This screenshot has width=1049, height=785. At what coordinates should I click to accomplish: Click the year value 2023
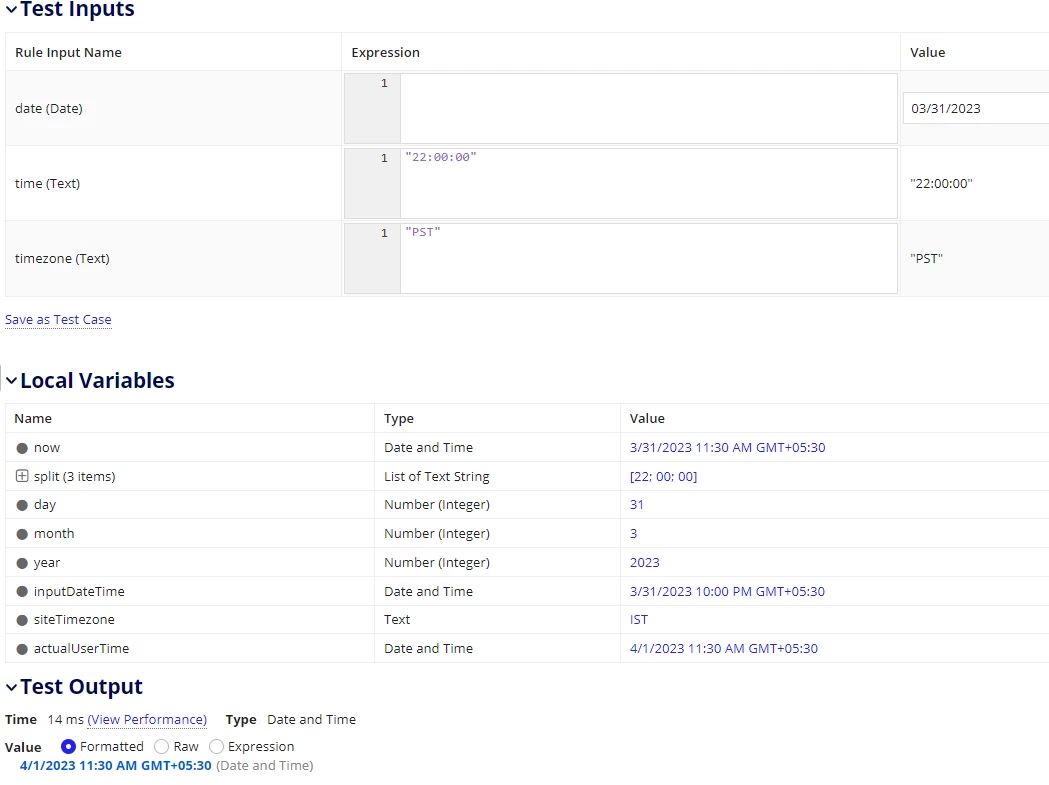click(644, 562)
